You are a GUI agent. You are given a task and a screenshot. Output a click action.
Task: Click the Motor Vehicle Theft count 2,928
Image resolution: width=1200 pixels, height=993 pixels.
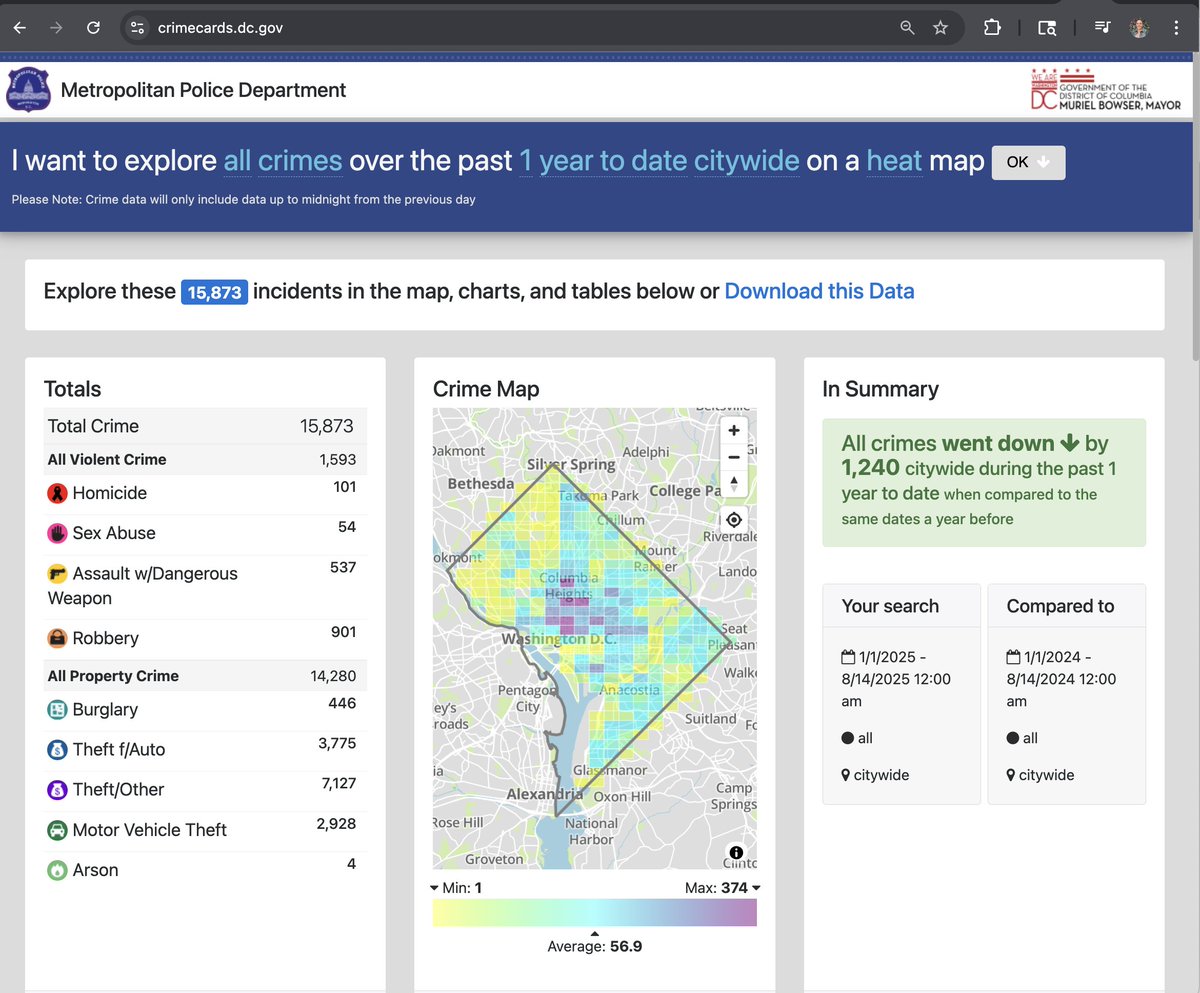338,824
